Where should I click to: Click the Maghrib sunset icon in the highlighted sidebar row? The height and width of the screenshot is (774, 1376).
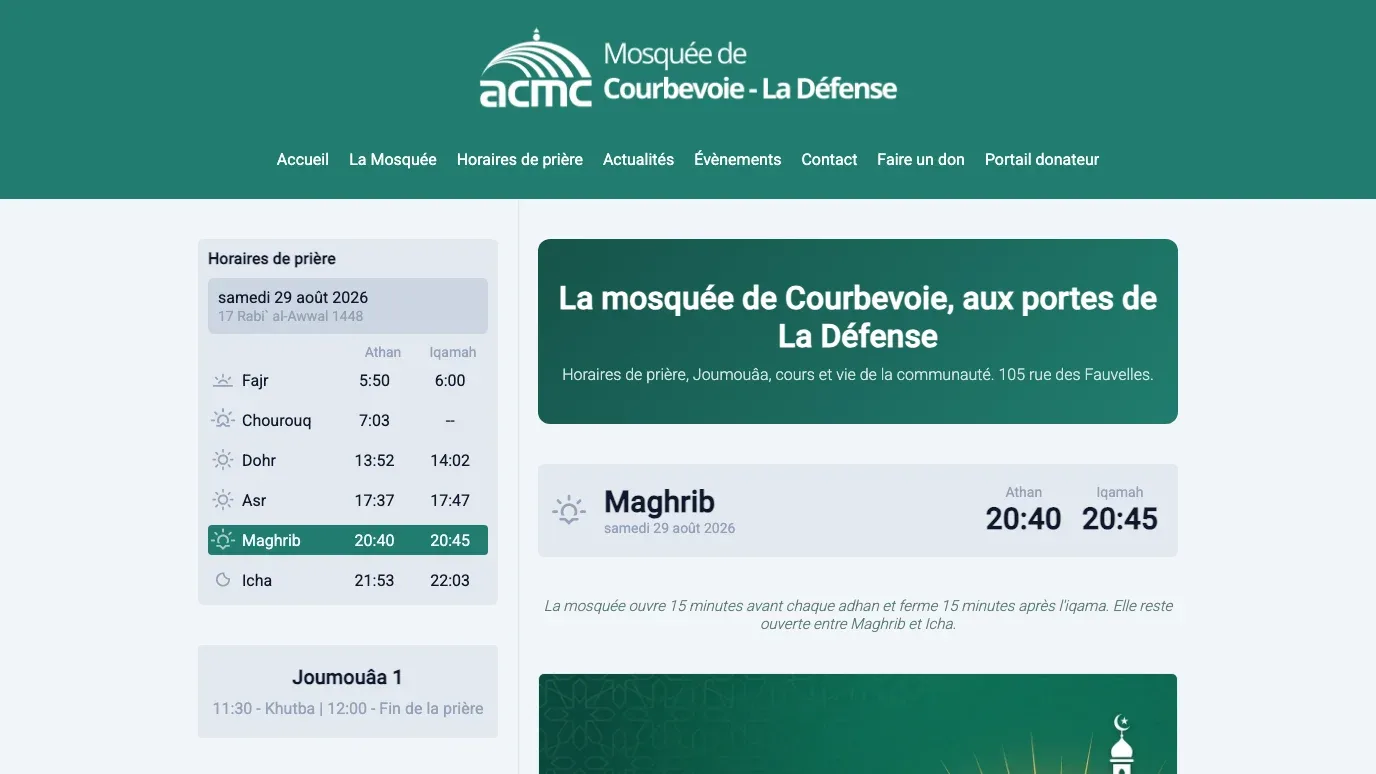(223, 541)
